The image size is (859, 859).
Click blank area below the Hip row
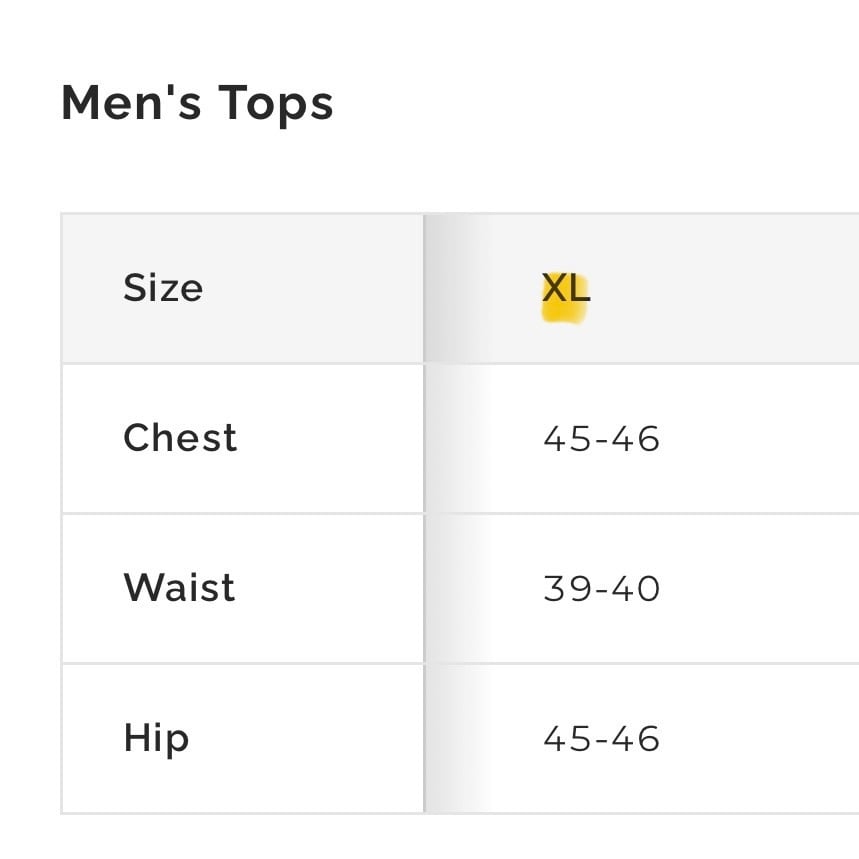[430, 837]
